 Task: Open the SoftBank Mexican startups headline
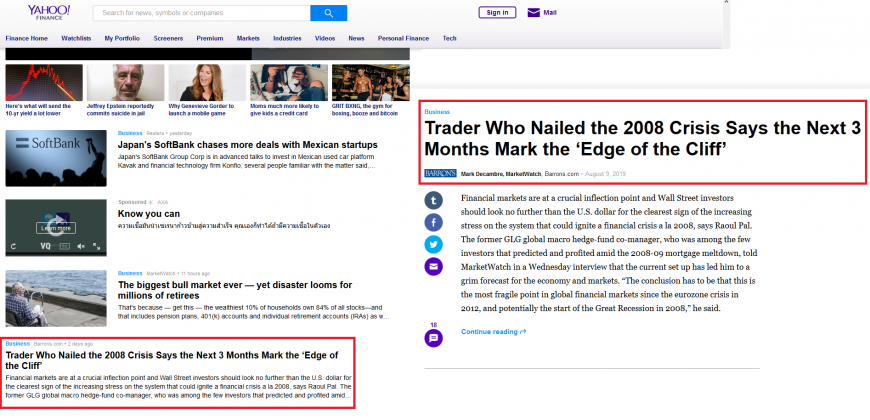(x=247, y=145)
